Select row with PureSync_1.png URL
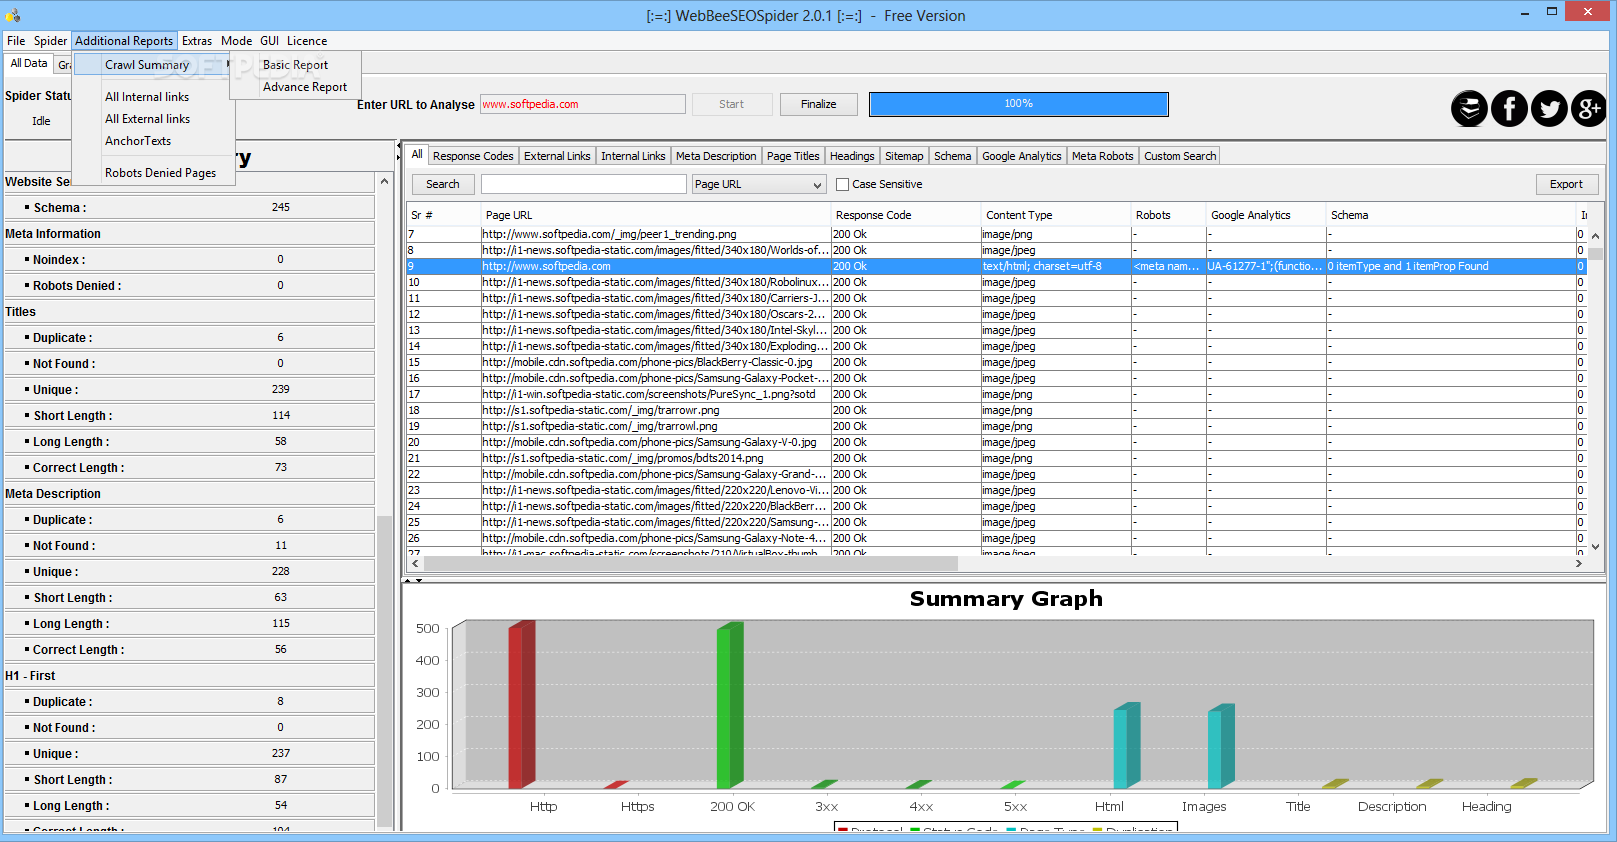This screenshot has width=1617, height=842. 996,394
